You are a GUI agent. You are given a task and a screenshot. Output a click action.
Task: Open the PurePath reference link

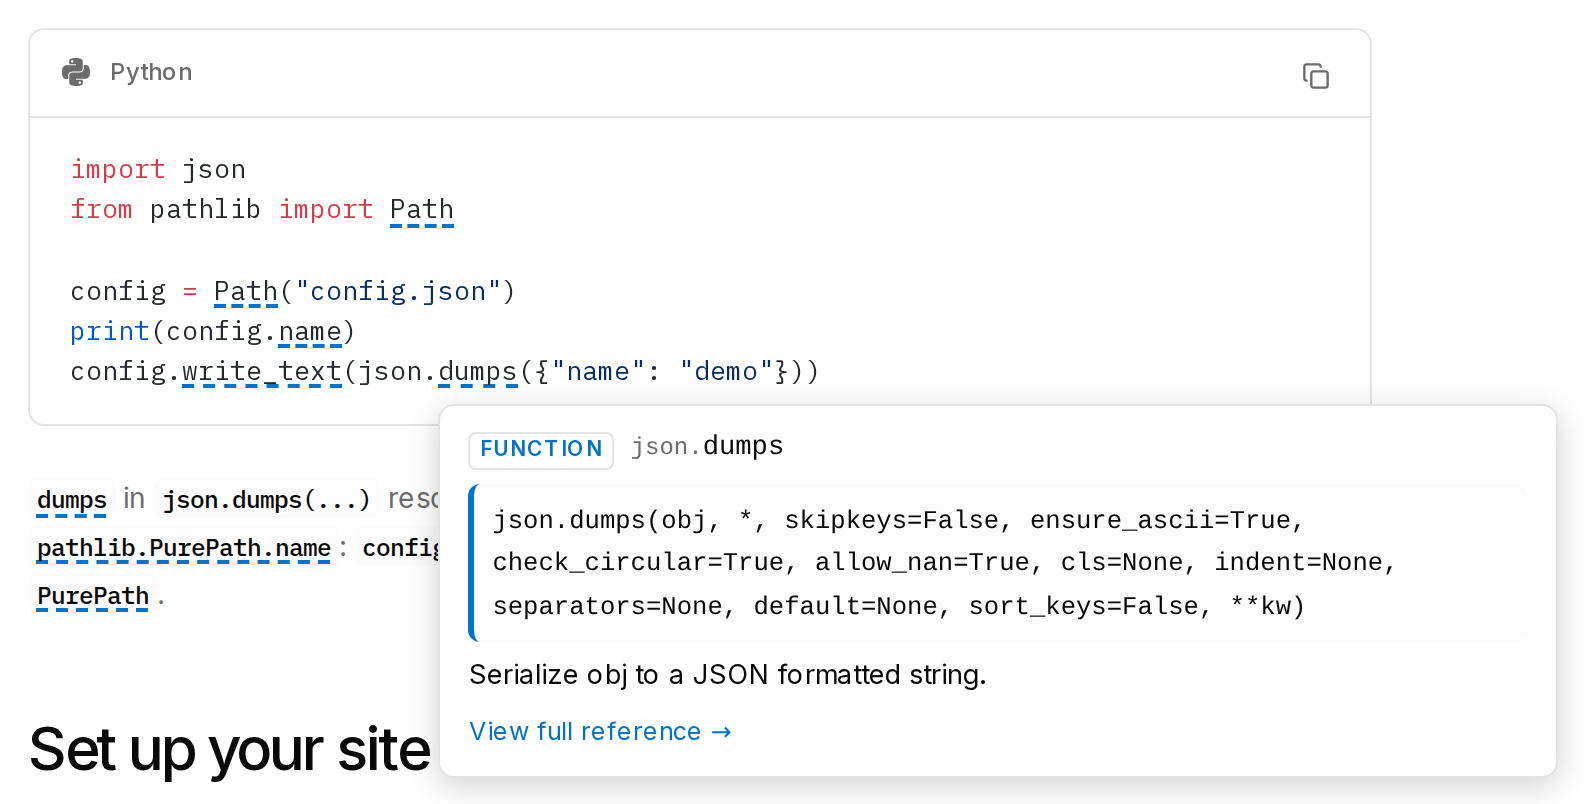(93, 596)
